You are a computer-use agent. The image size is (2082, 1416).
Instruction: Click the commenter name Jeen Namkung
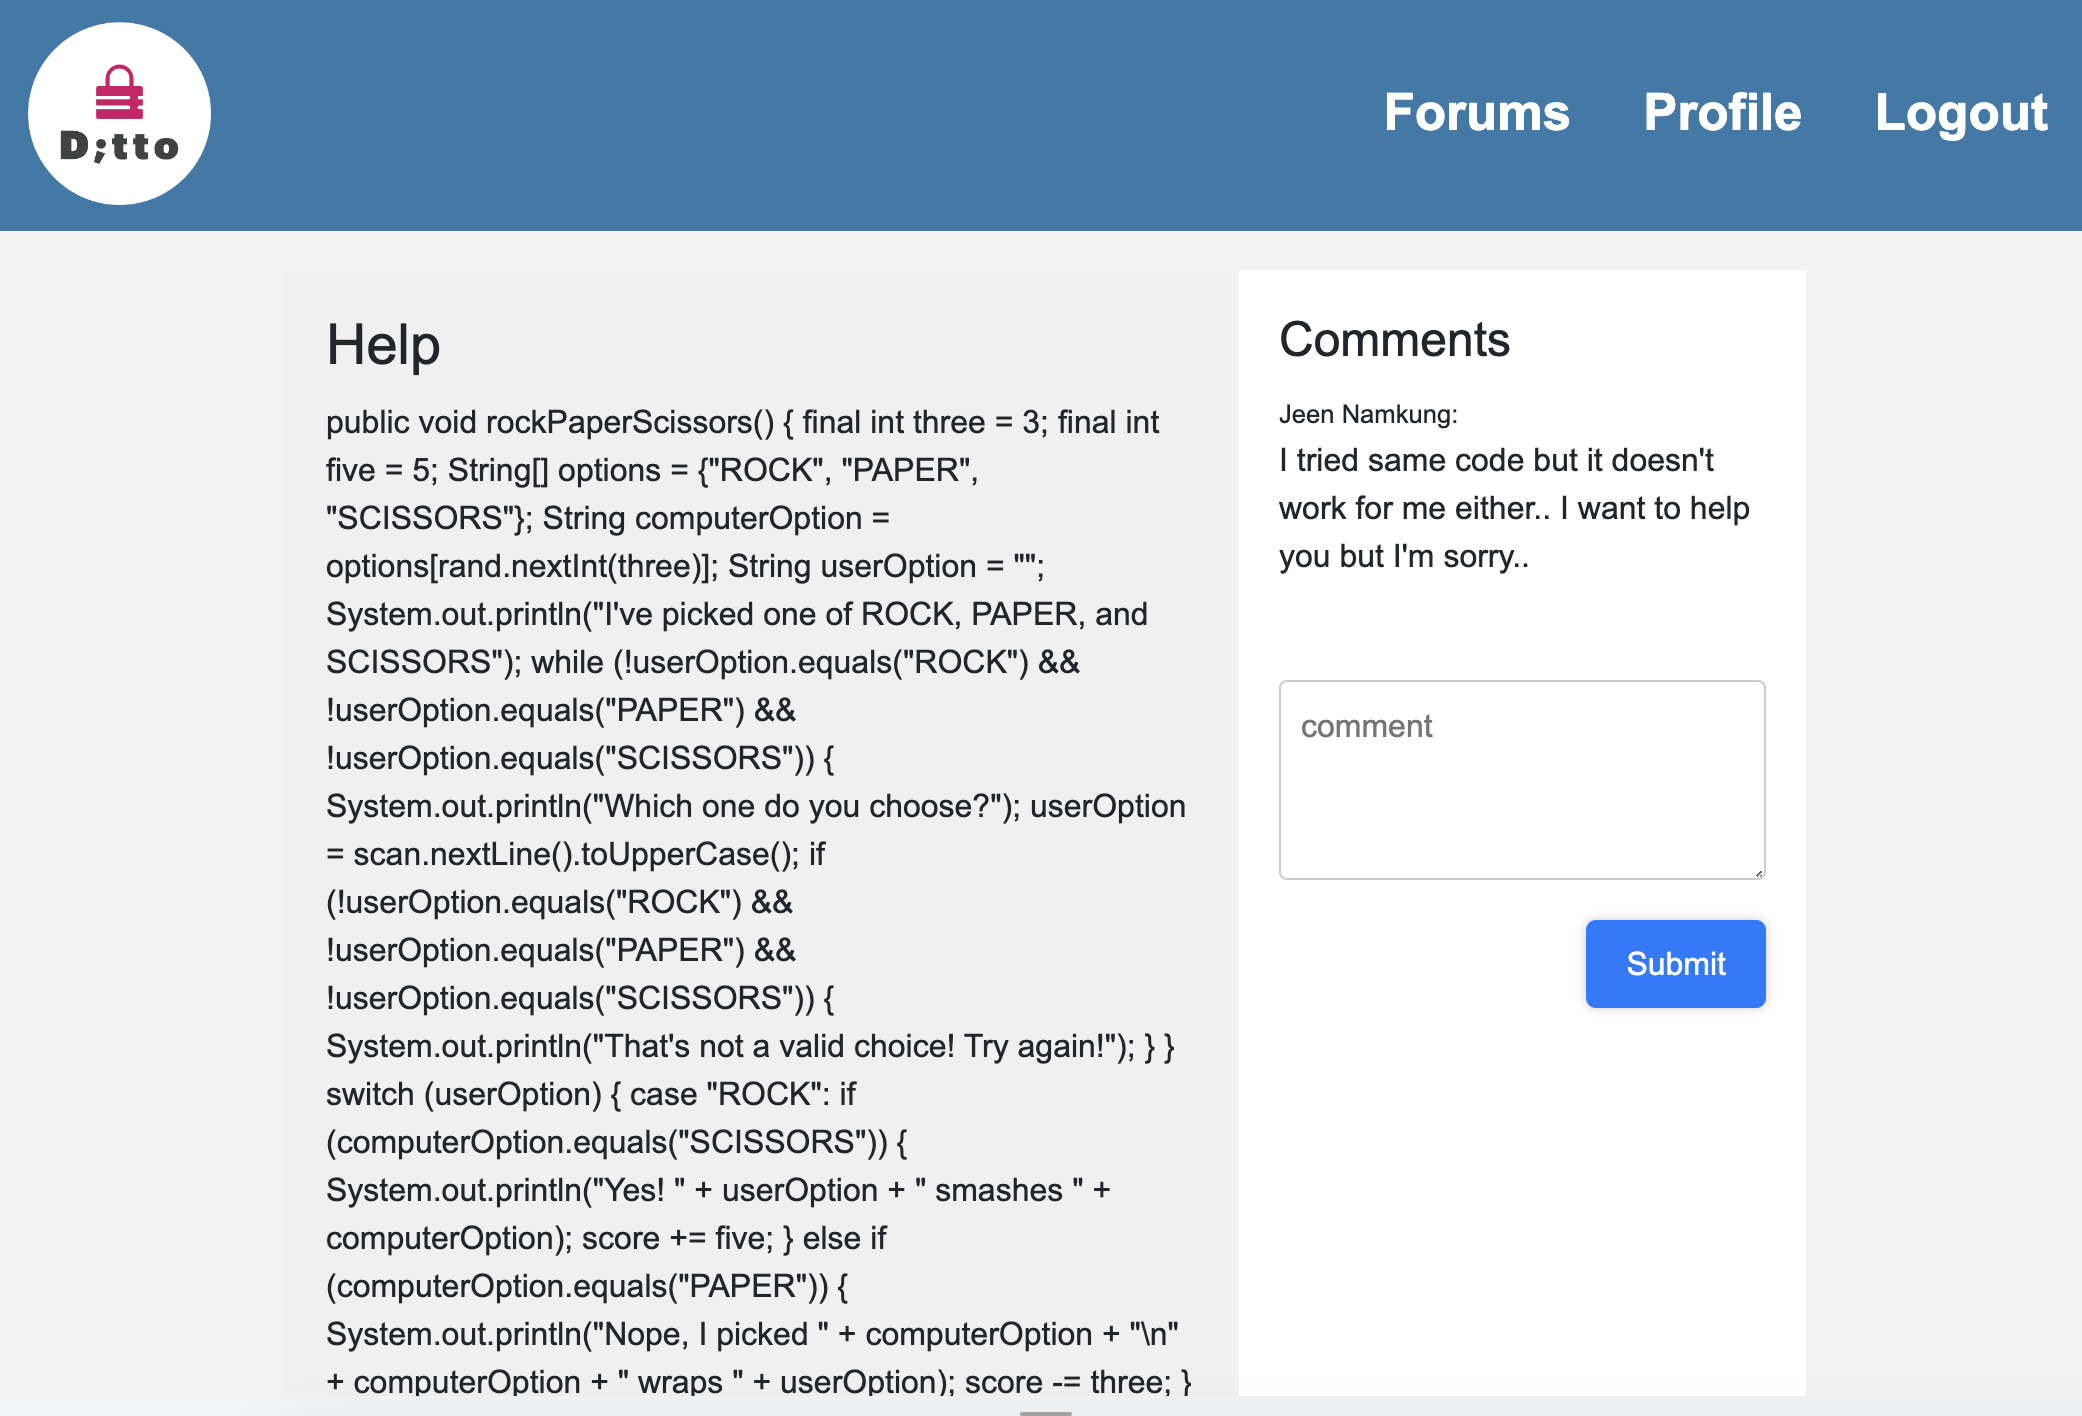coord(1367,414)
